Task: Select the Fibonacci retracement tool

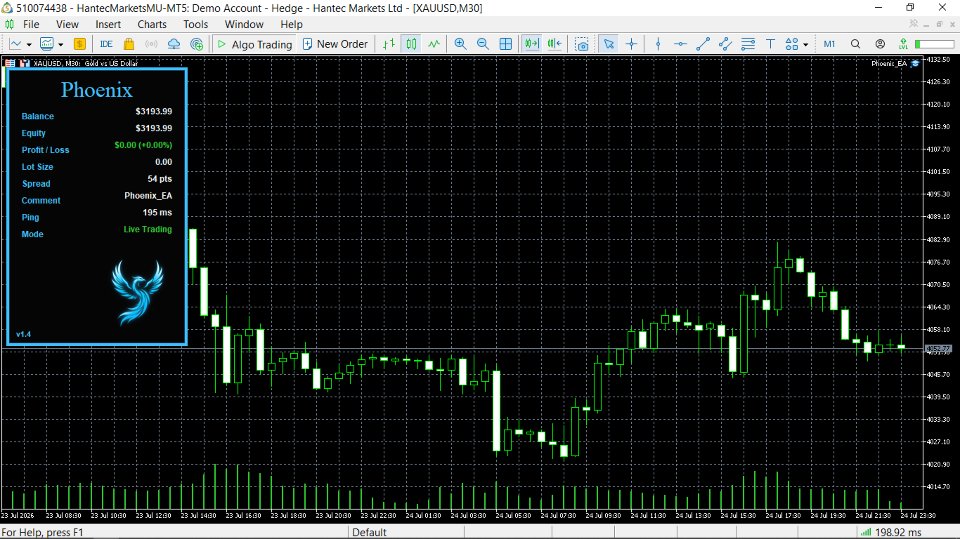Action: point(748,44)
